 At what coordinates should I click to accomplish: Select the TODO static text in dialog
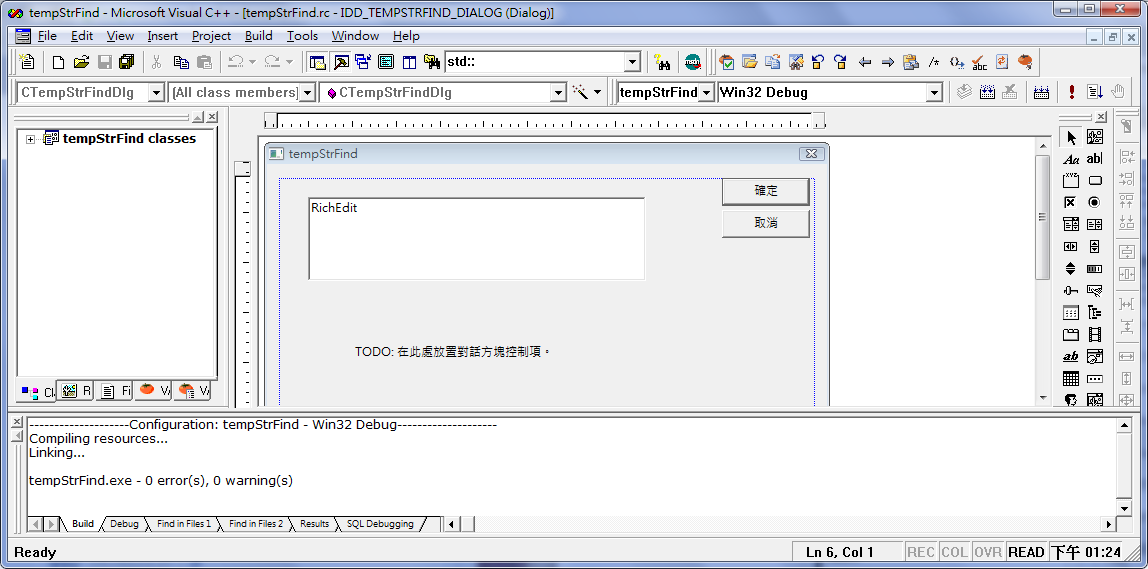pyautogui.click(x=452, y=352)
